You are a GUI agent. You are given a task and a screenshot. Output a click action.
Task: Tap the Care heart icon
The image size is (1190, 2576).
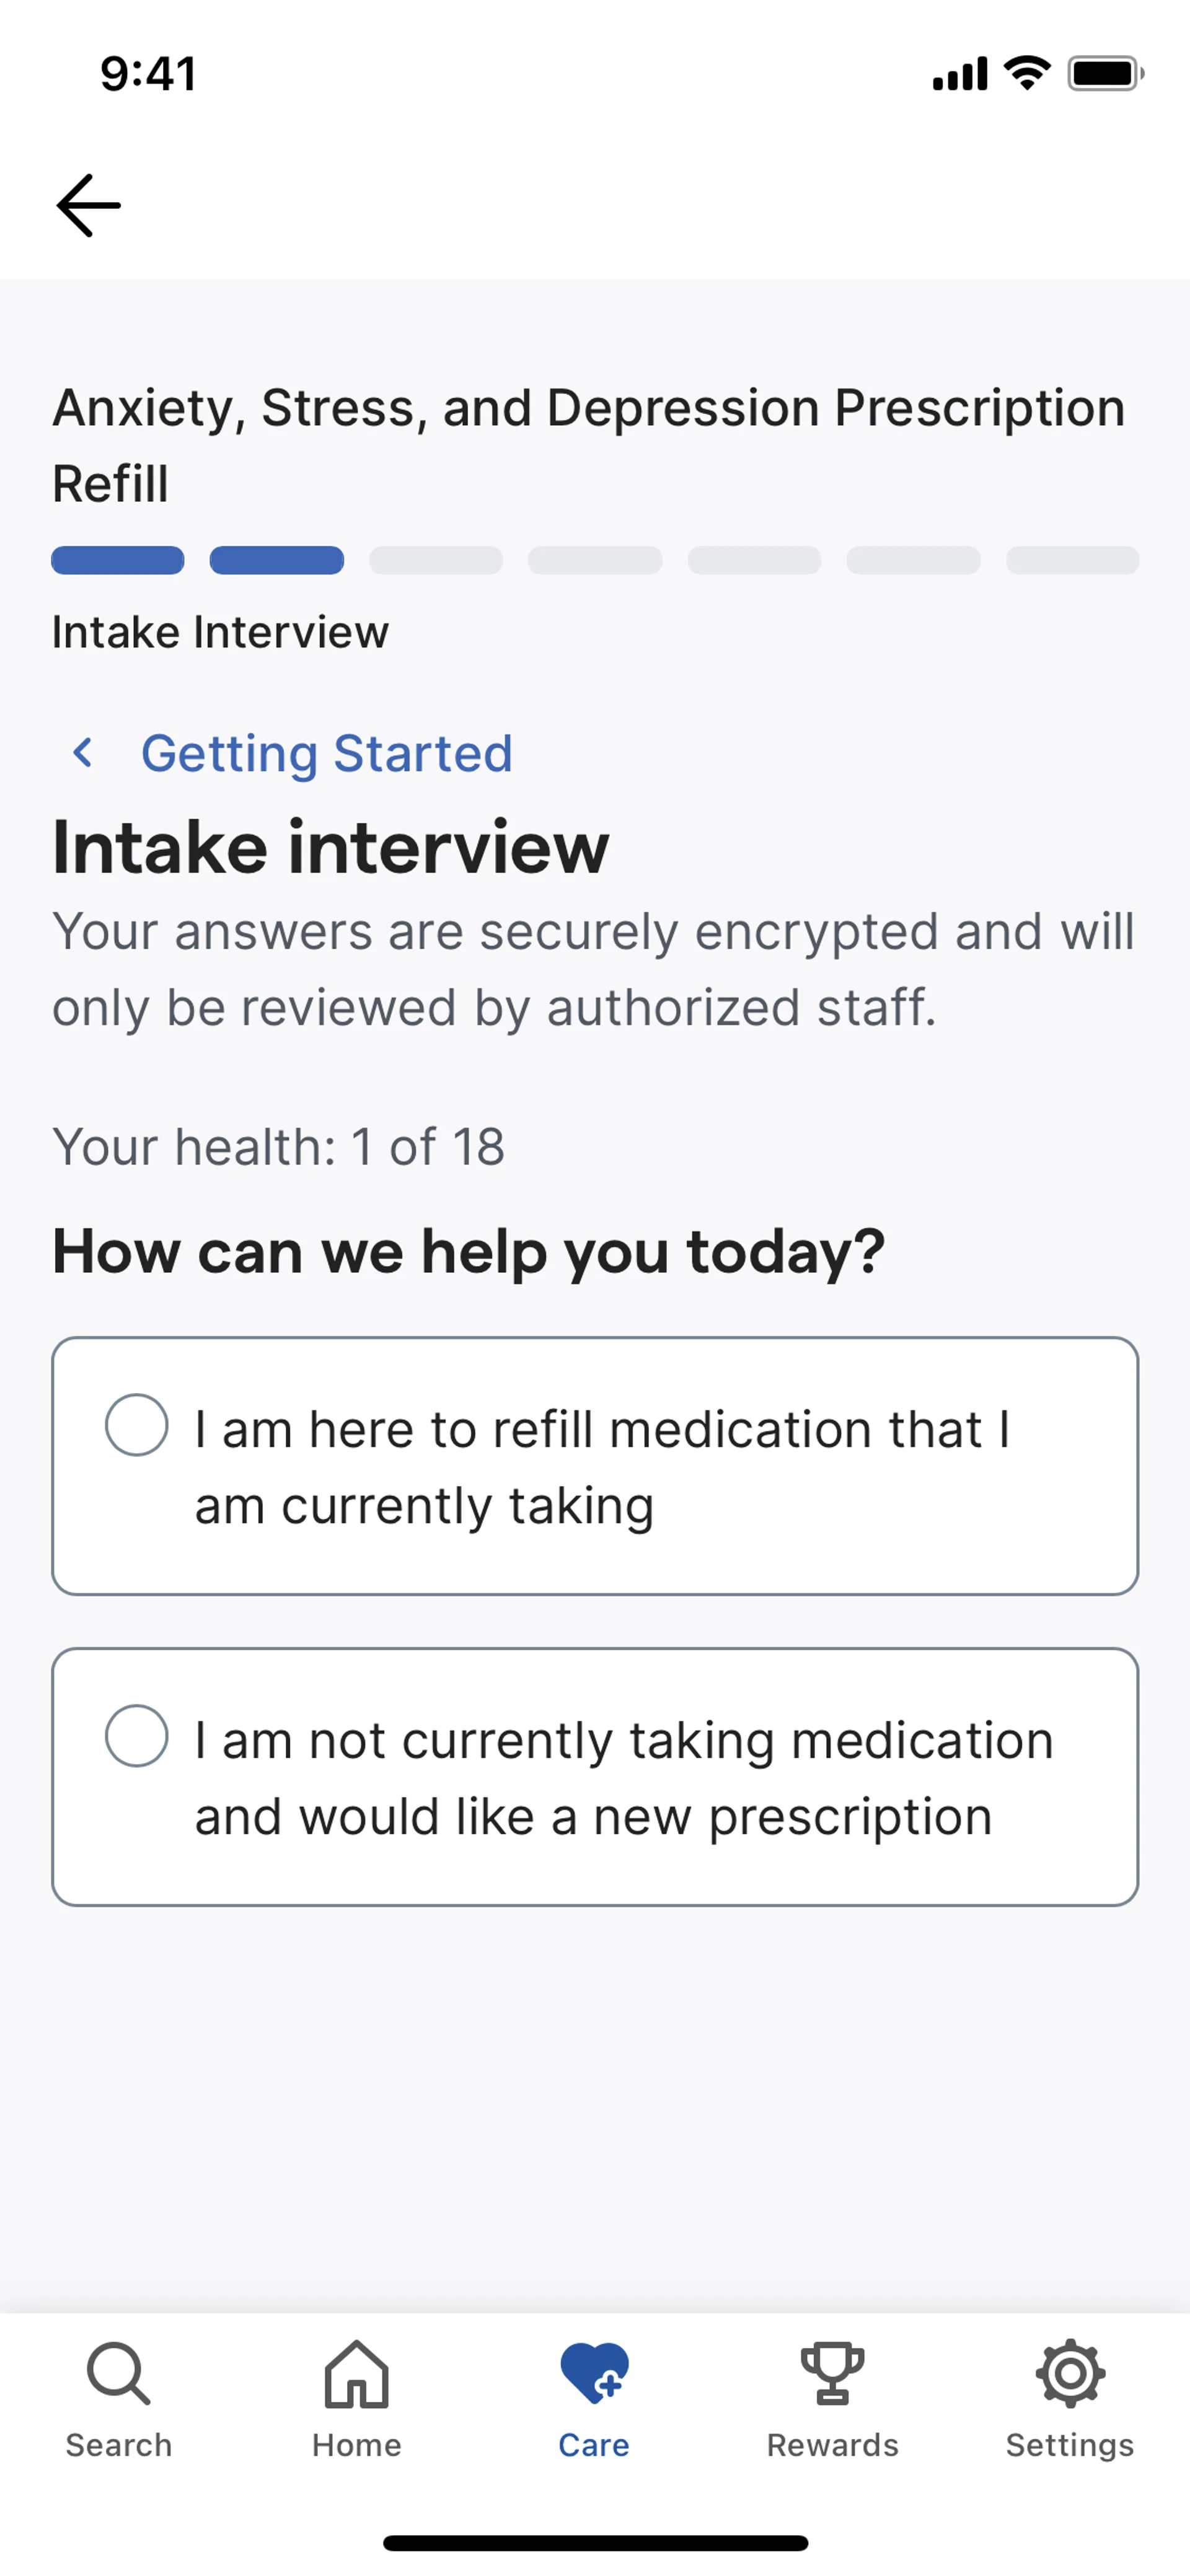point(594,2372)
